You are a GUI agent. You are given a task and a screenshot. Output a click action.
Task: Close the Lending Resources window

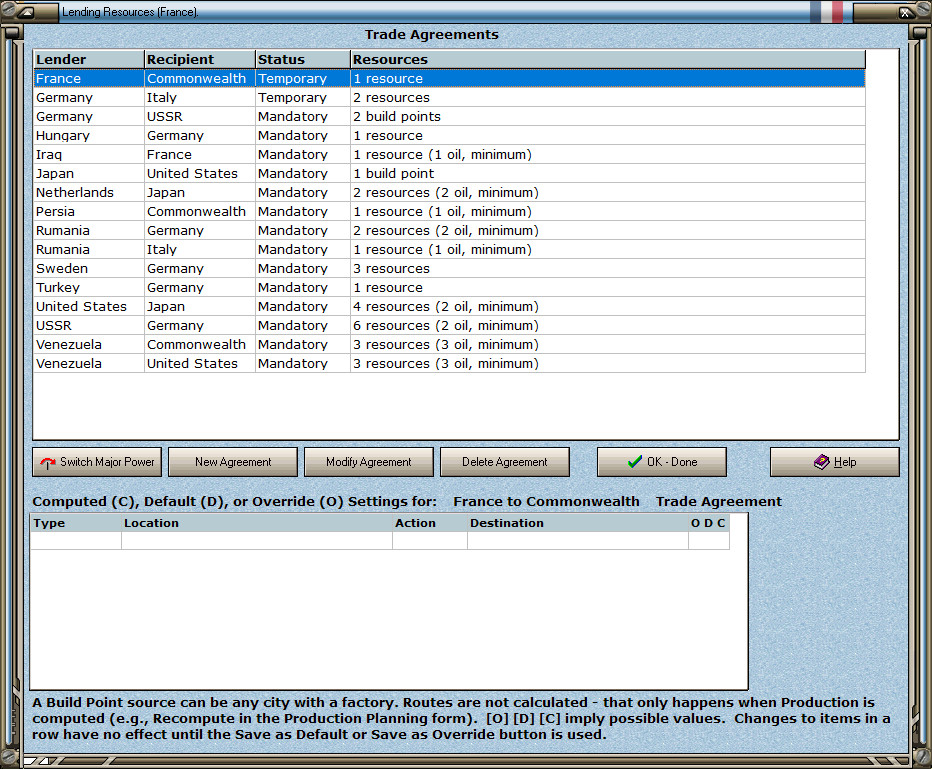[x=905, y=12]
